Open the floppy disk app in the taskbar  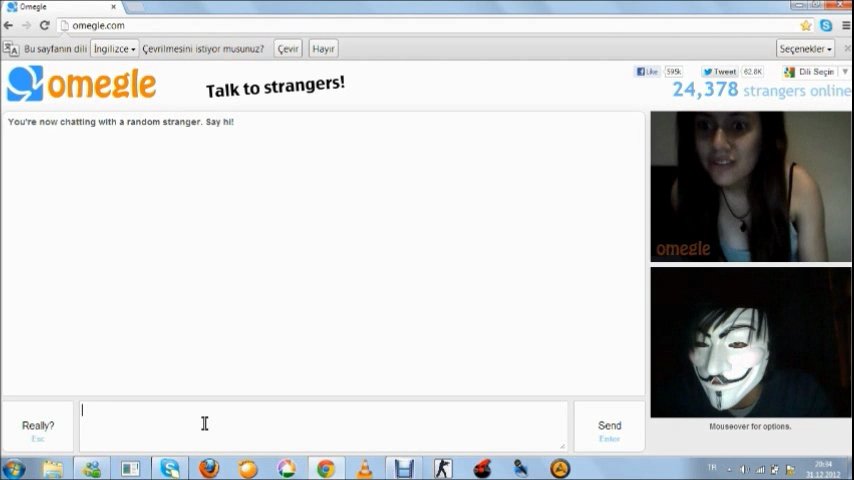404,469
